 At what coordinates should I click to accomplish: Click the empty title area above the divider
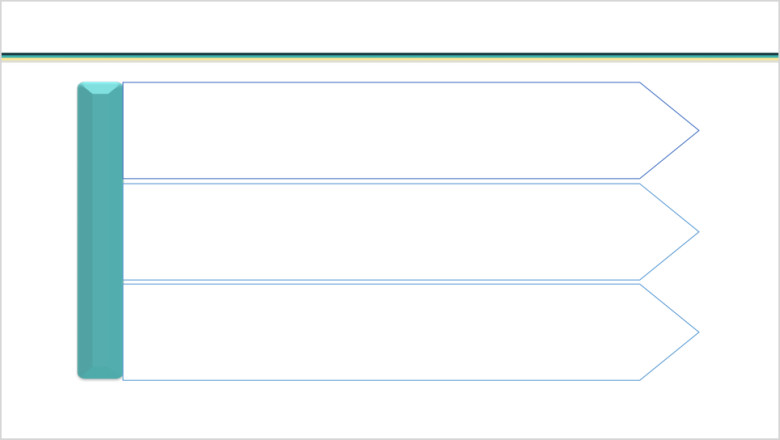click(x=390, y=27)
